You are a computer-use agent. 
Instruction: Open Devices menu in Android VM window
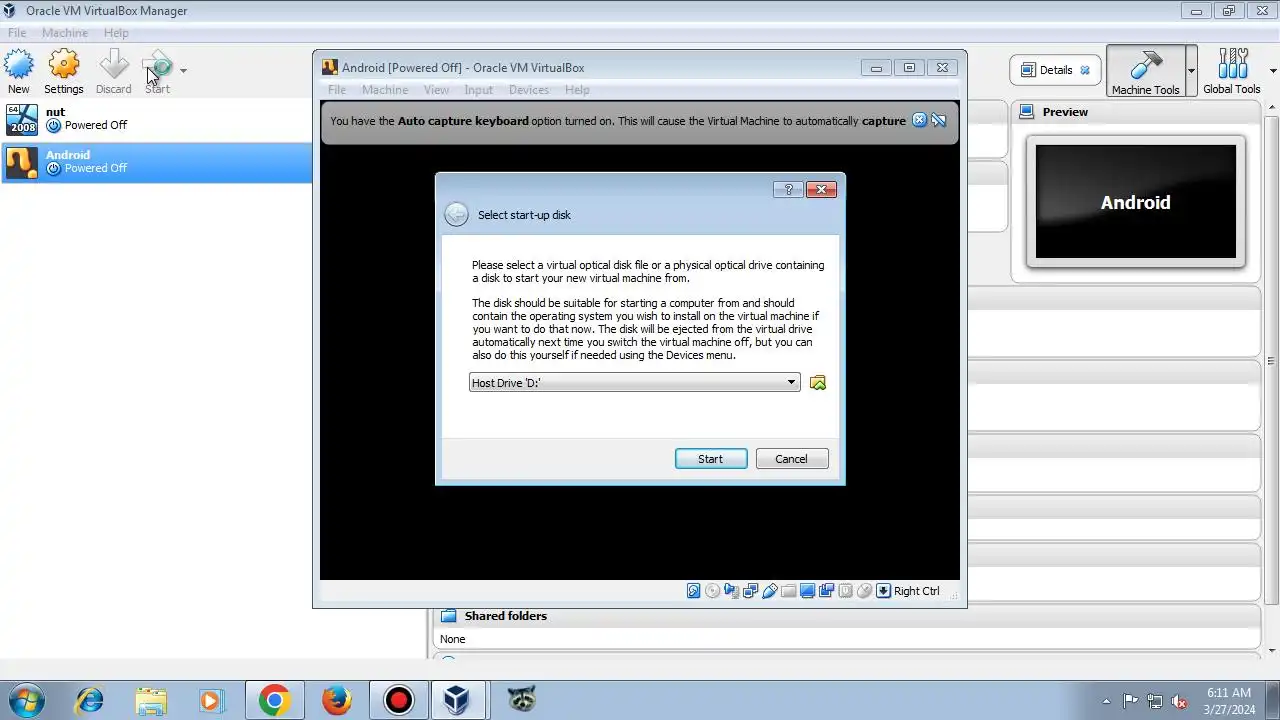(529, 90)
